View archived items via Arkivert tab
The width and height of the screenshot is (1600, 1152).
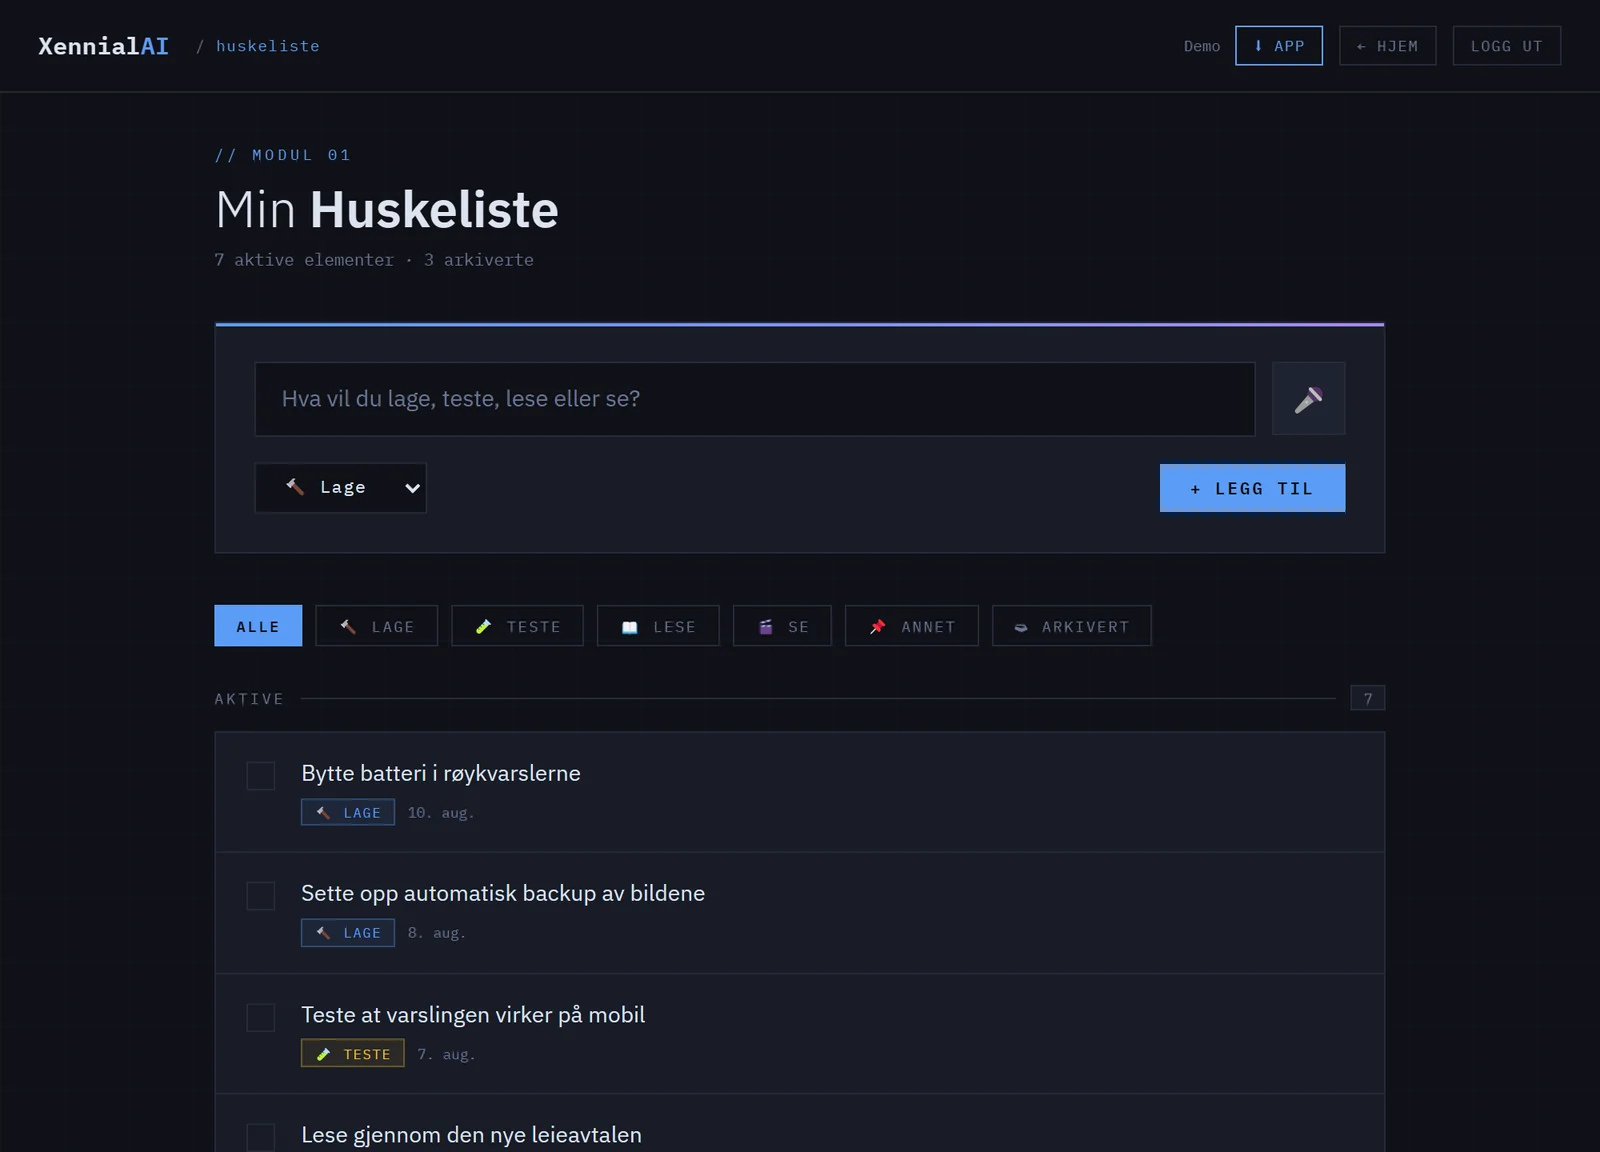pos(1072,626)
